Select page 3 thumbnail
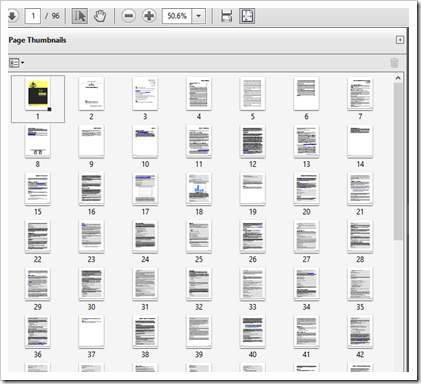 145,94
